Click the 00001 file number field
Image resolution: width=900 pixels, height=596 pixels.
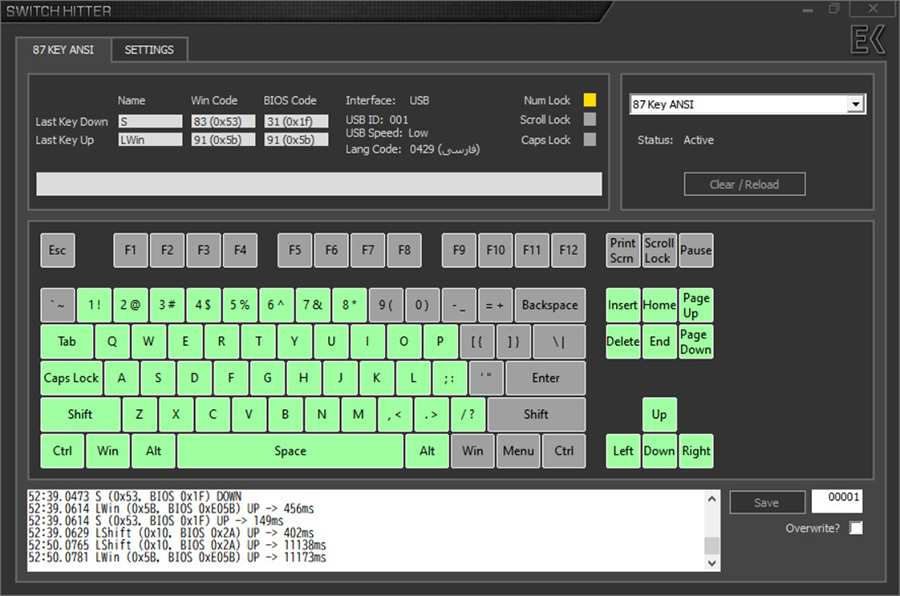[836, 502]
